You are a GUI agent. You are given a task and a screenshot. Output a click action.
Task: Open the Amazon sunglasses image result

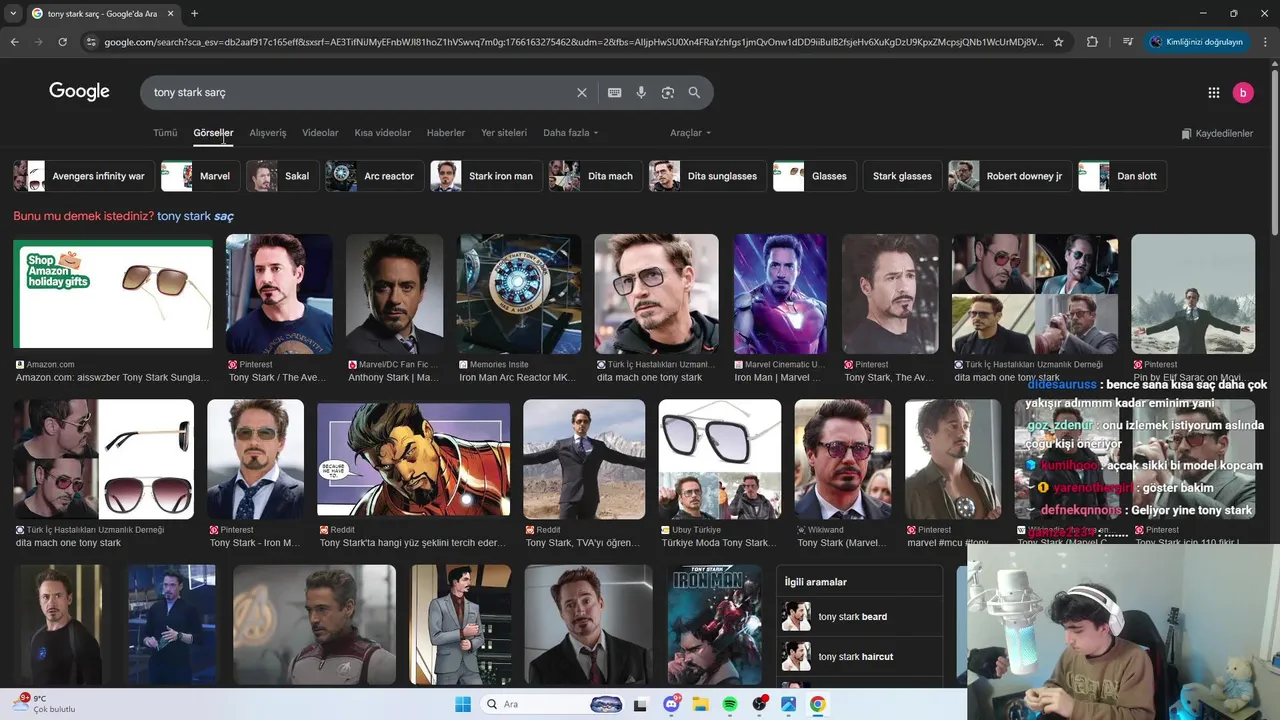[113, 295]
